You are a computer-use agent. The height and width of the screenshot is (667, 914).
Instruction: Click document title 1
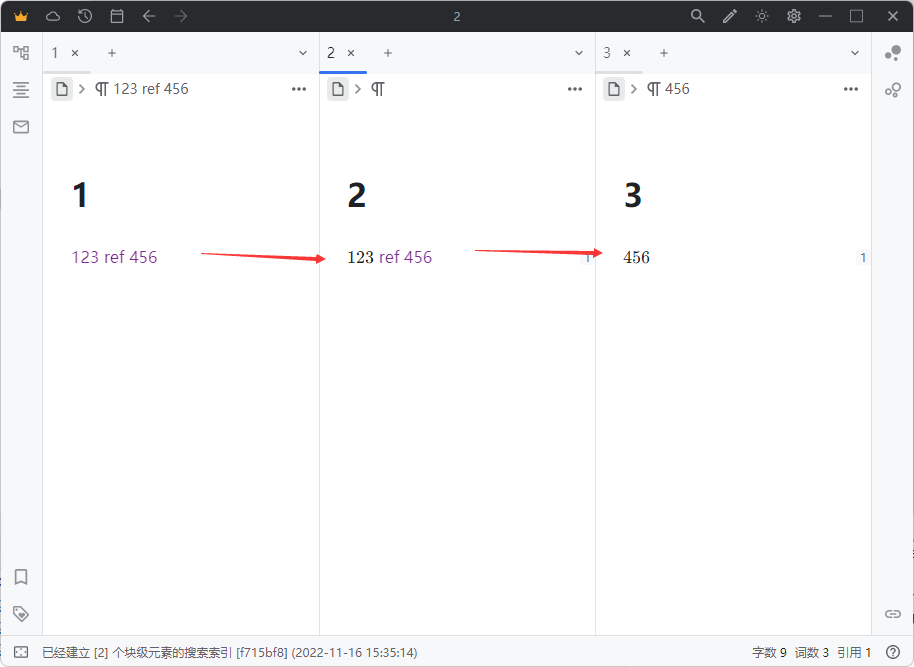pyautogui.click(x=80, y=195)
